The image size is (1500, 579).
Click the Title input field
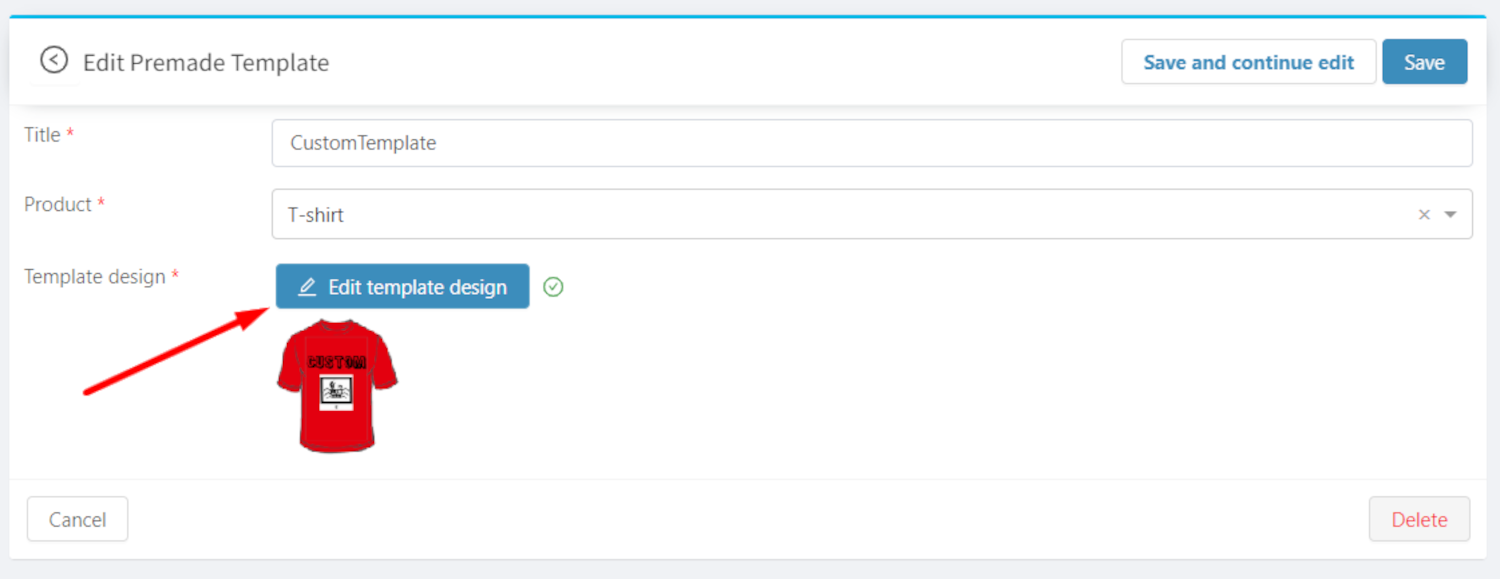click(x=871, y=143)
